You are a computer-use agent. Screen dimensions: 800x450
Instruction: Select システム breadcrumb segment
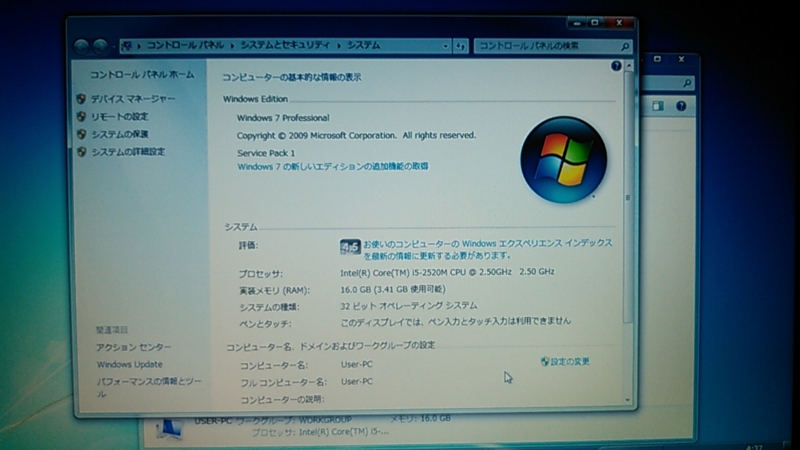click(364, 45)
